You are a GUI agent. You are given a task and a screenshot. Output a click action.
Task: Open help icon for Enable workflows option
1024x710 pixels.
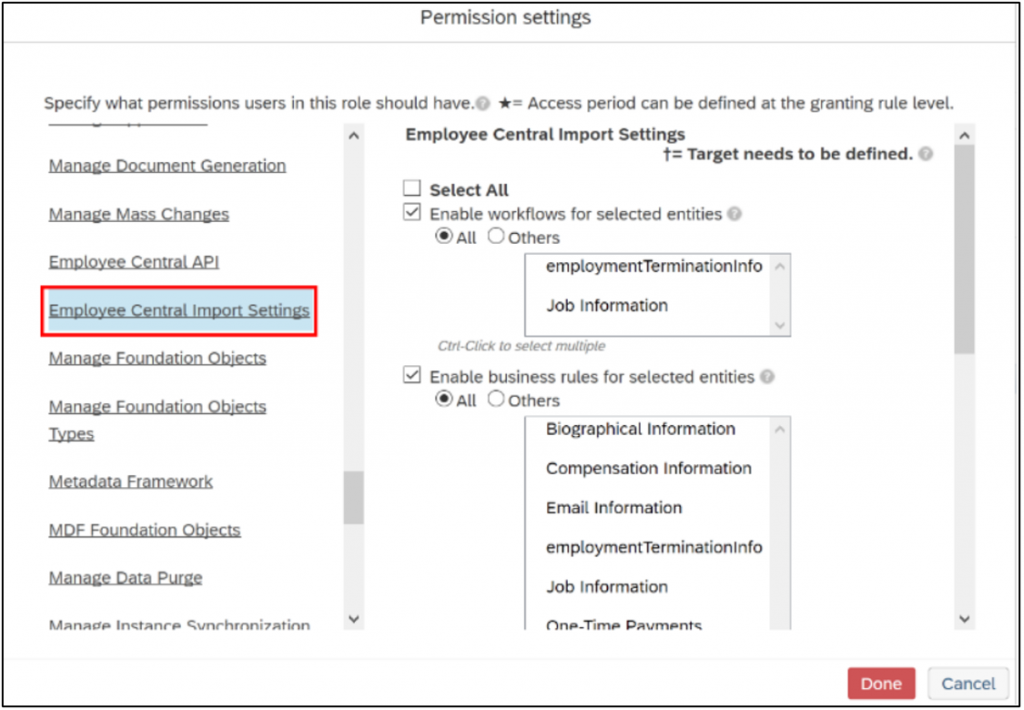(x=735, y=214)
